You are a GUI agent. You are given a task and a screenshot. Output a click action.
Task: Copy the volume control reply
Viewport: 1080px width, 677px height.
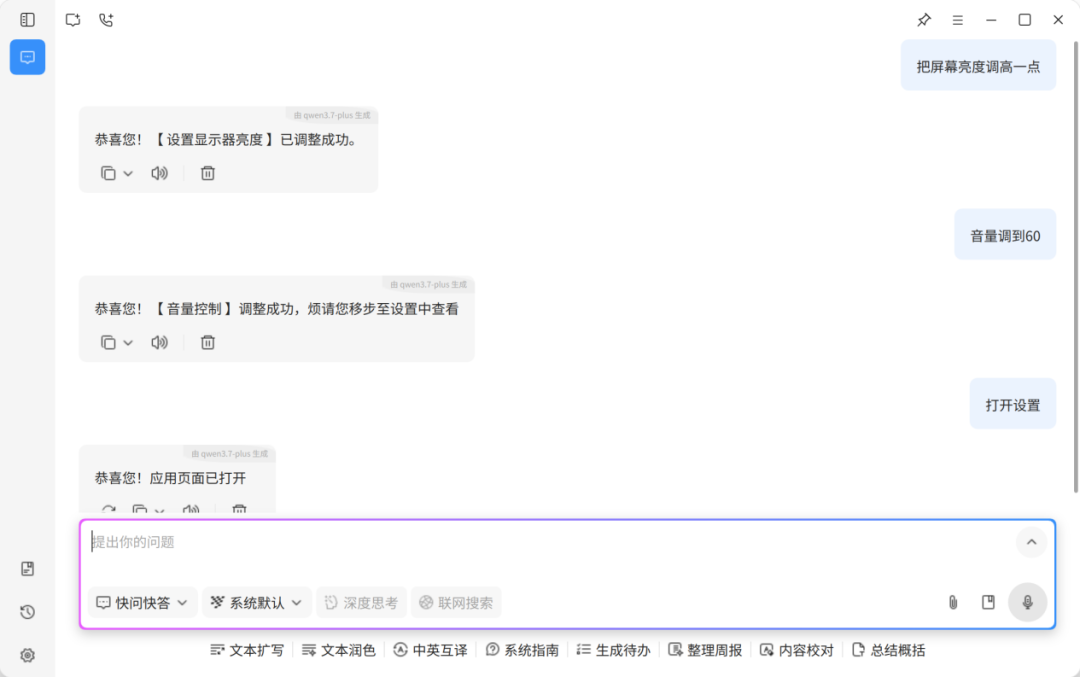point(108,342)
